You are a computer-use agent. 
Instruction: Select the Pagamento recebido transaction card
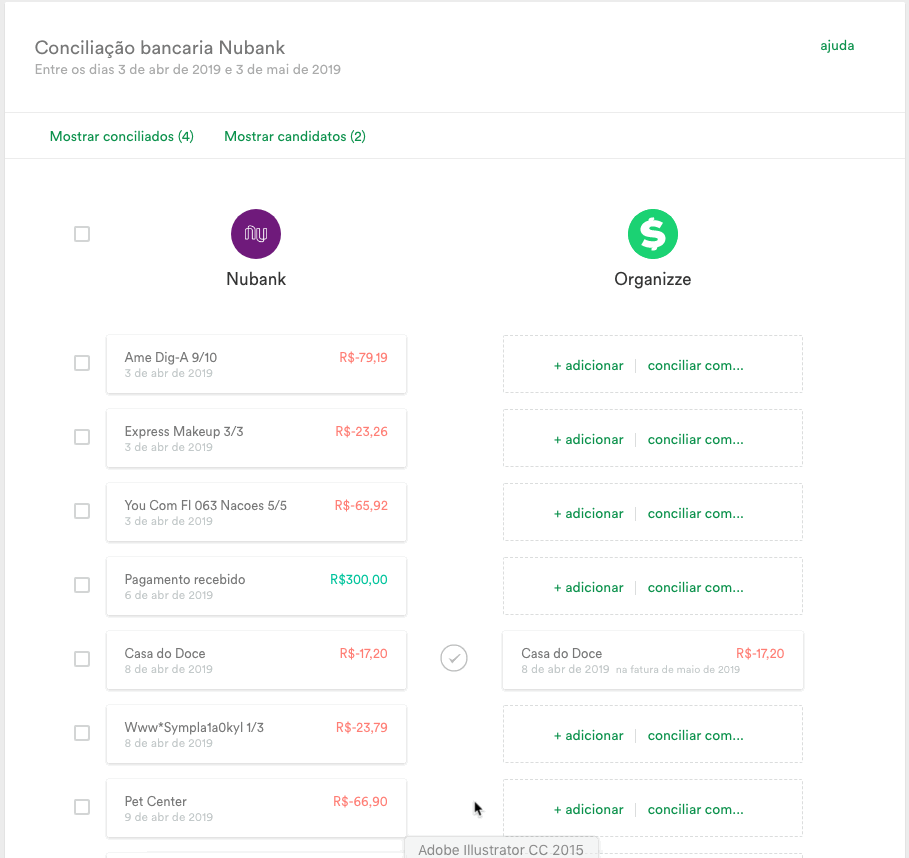pos(256,586)
